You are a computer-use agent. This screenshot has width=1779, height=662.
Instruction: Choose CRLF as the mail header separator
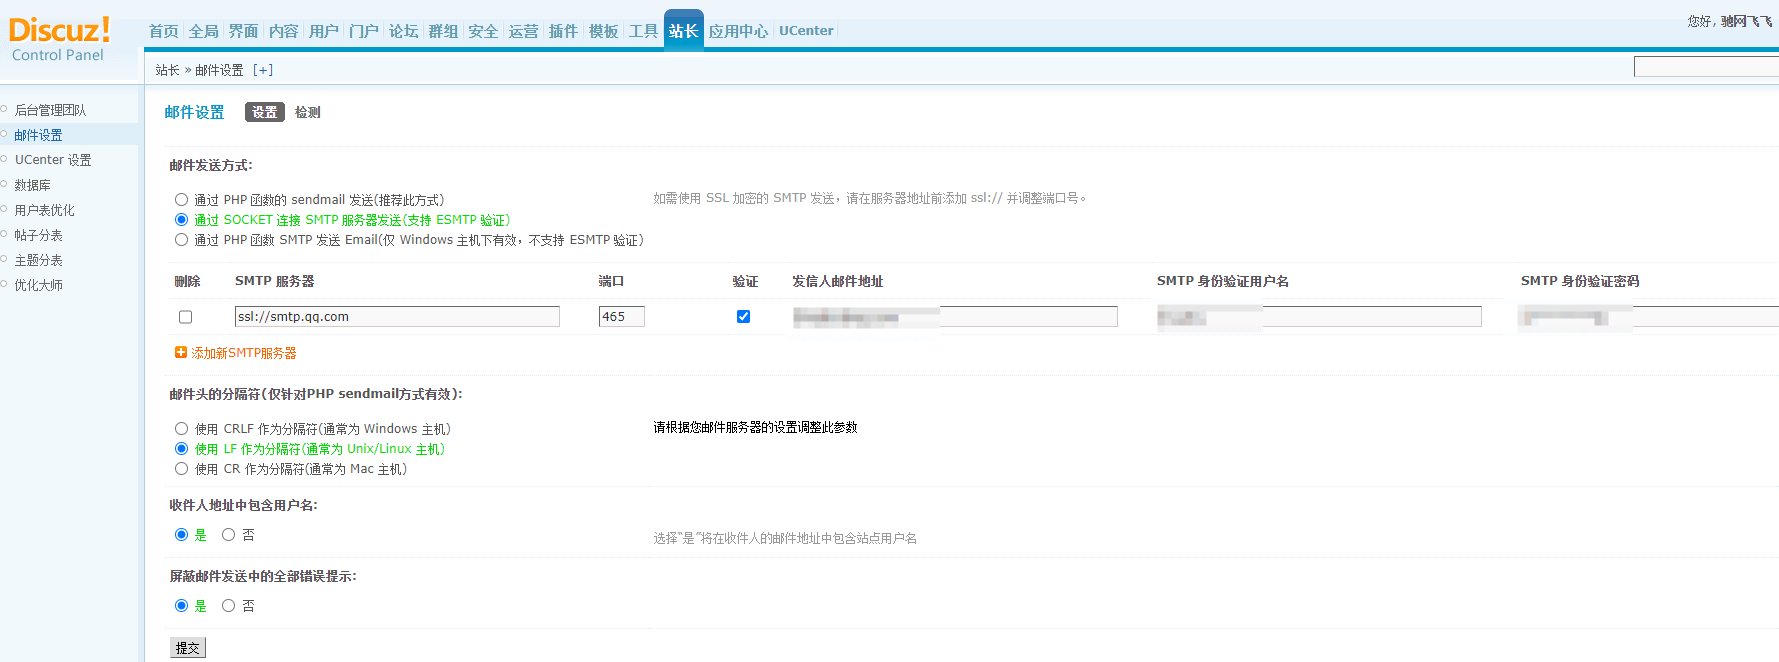181,429
